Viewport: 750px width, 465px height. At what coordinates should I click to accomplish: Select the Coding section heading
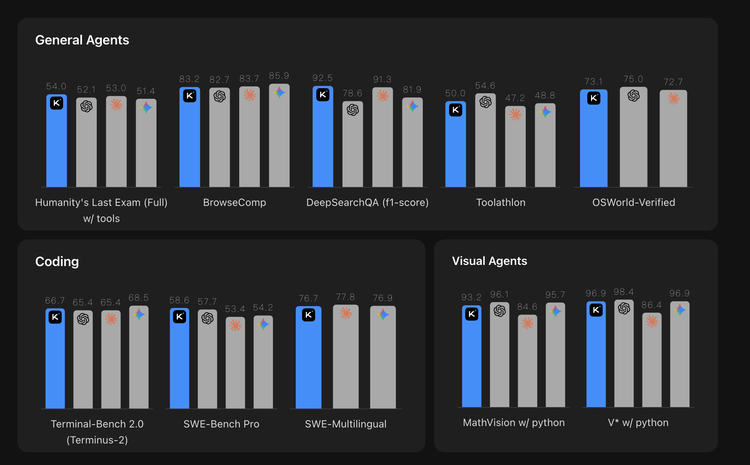click(57, 262)
